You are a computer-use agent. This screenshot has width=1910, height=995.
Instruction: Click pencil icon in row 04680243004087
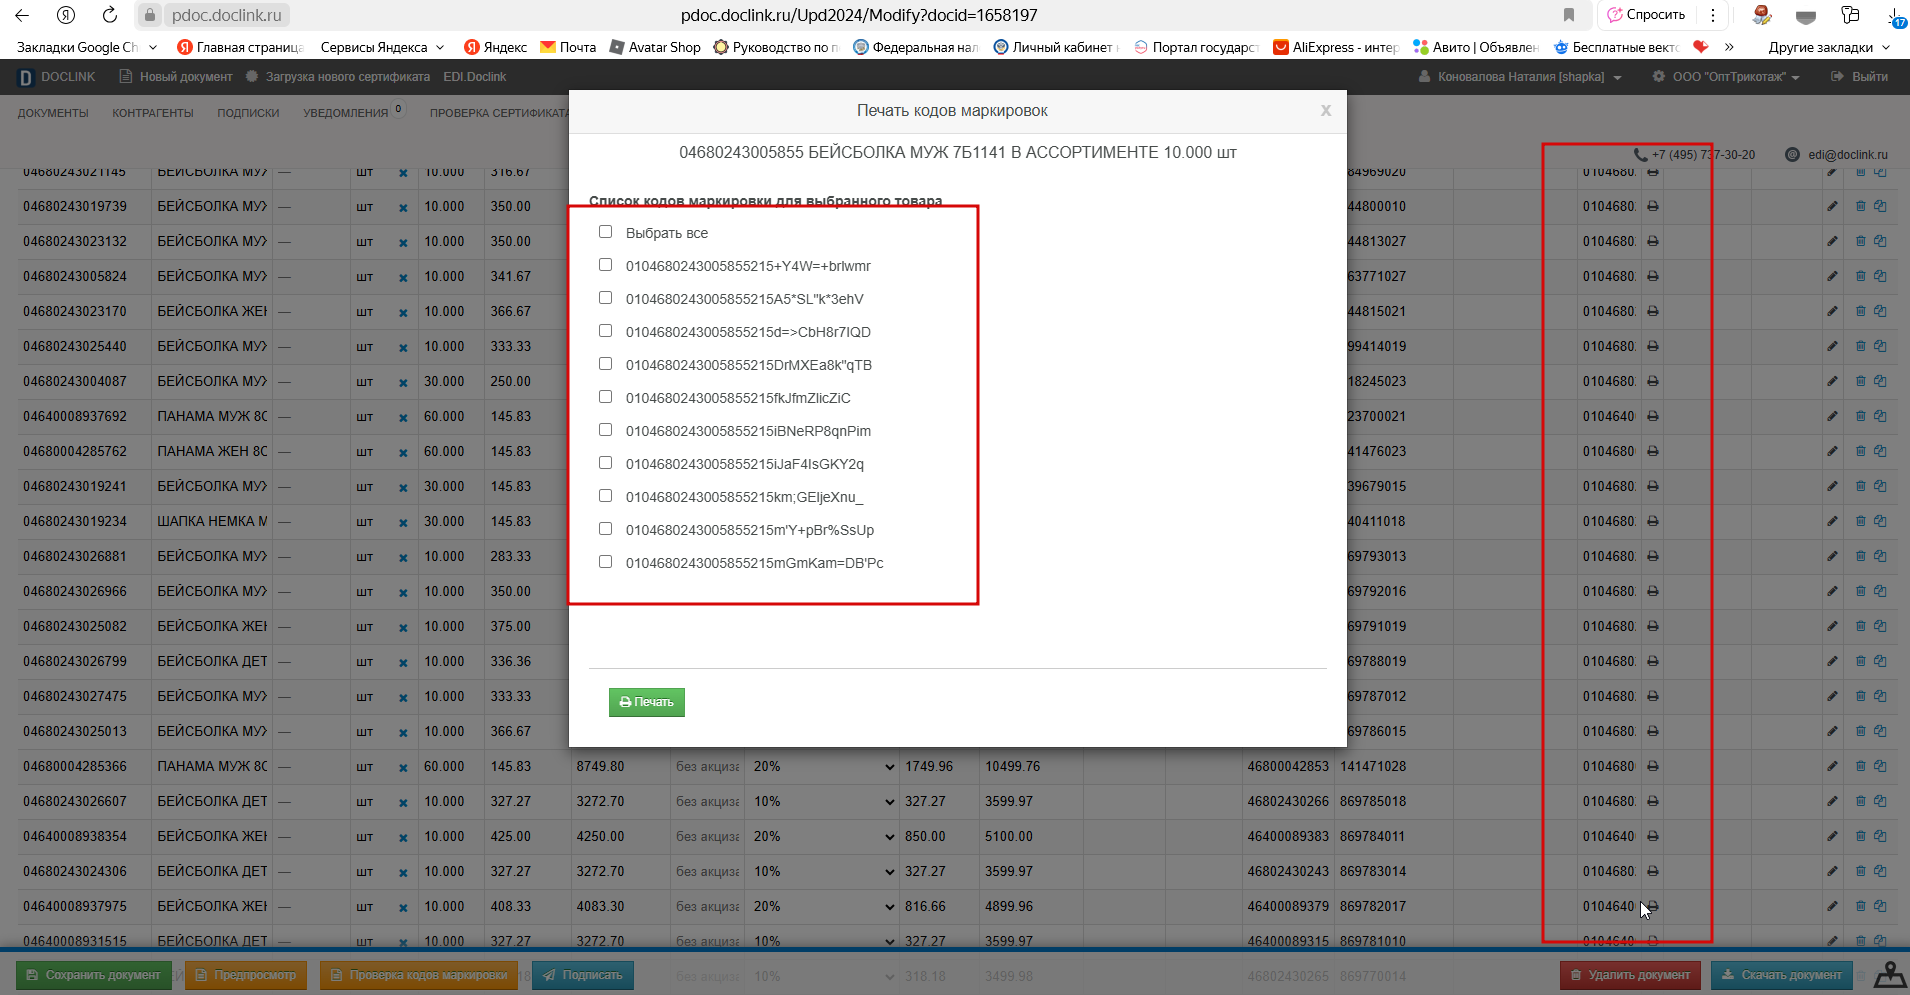[x=1832, y=381]
